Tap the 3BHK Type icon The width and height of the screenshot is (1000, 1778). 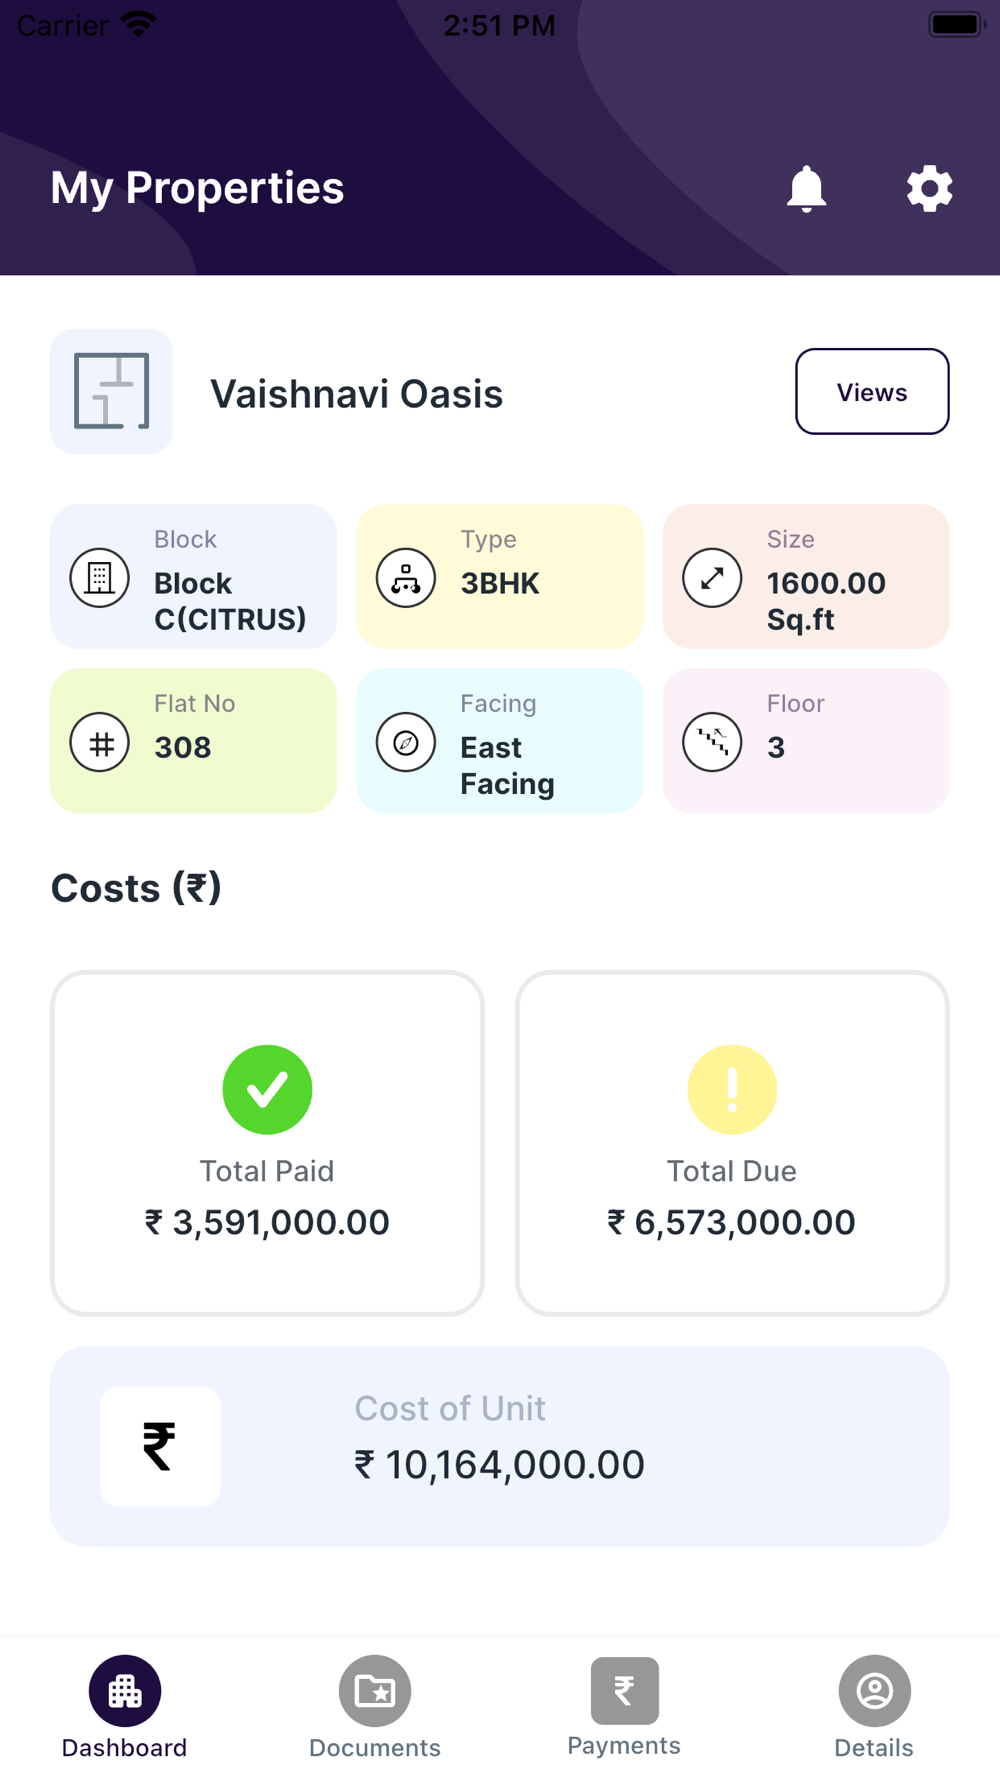[x=406, y=578]
